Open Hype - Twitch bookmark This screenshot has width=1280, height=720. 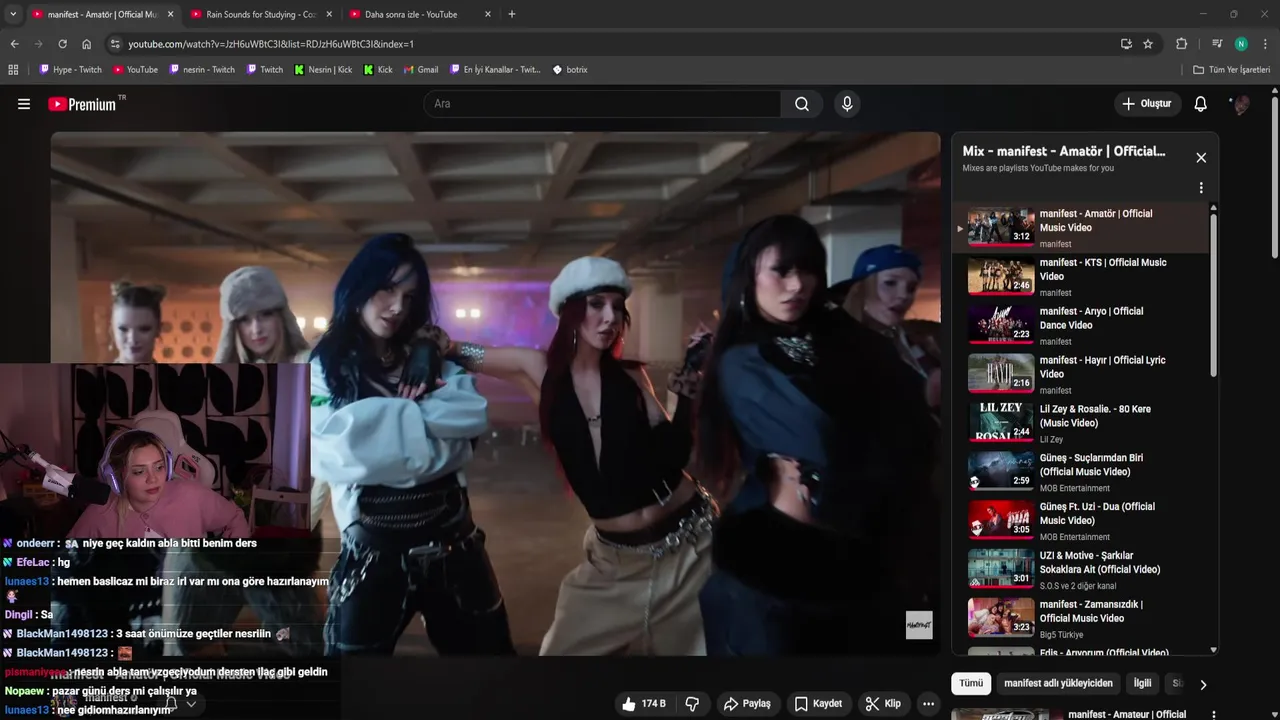click(70, 70)
